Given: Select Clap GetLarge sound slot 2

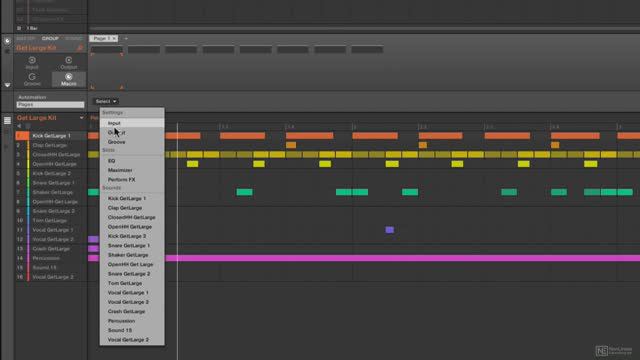Looking at the screenshot, I should (x=49, y=145).
